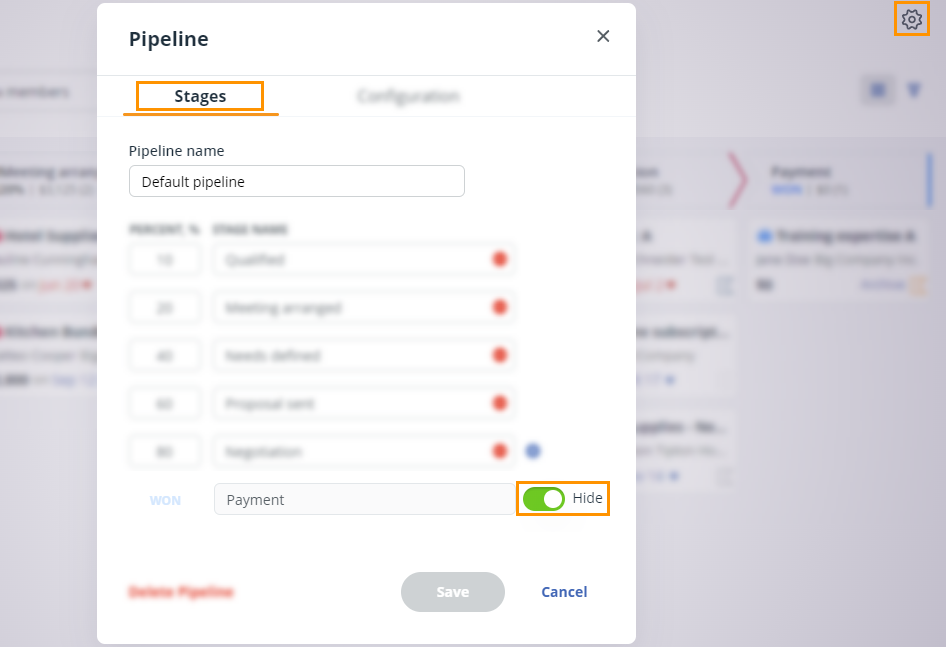The width and height of the screenshot is (946, 647).
Task: Click Delete Pipeline
Action: click(181, 591)
